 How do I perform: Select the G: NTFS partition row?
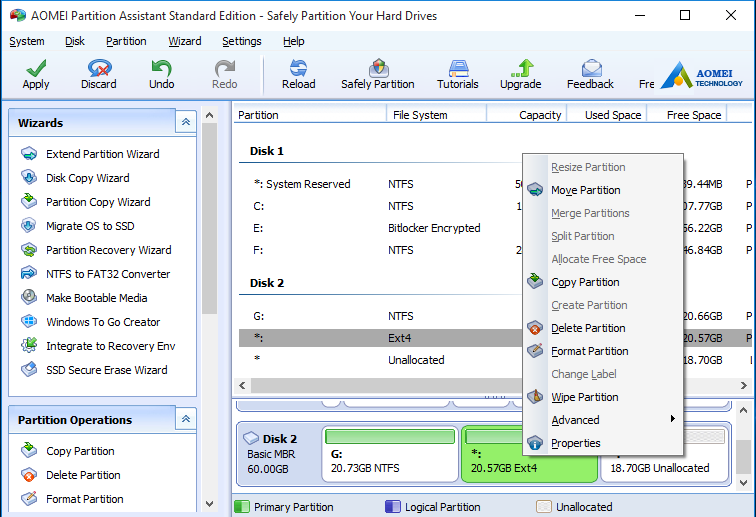click(x=381, y=316)
